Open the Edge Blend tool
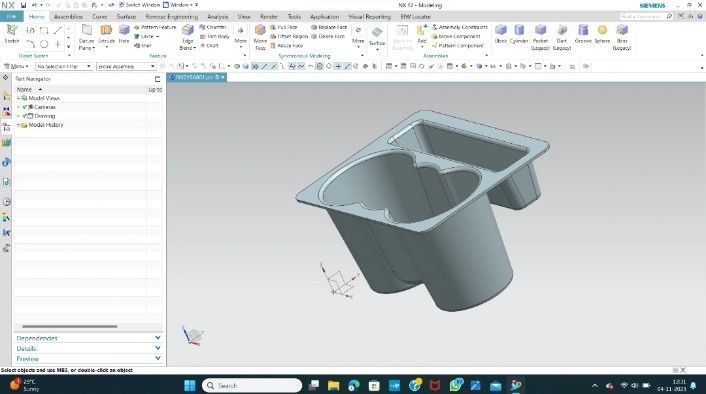The width and height of the screenshot is (706, 394). point(188,37)
